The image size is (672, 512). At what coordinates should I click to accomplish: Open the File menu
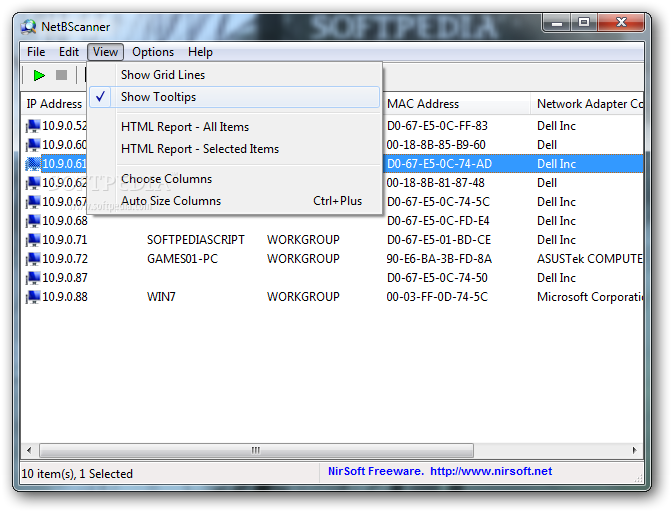pos(36,52)
